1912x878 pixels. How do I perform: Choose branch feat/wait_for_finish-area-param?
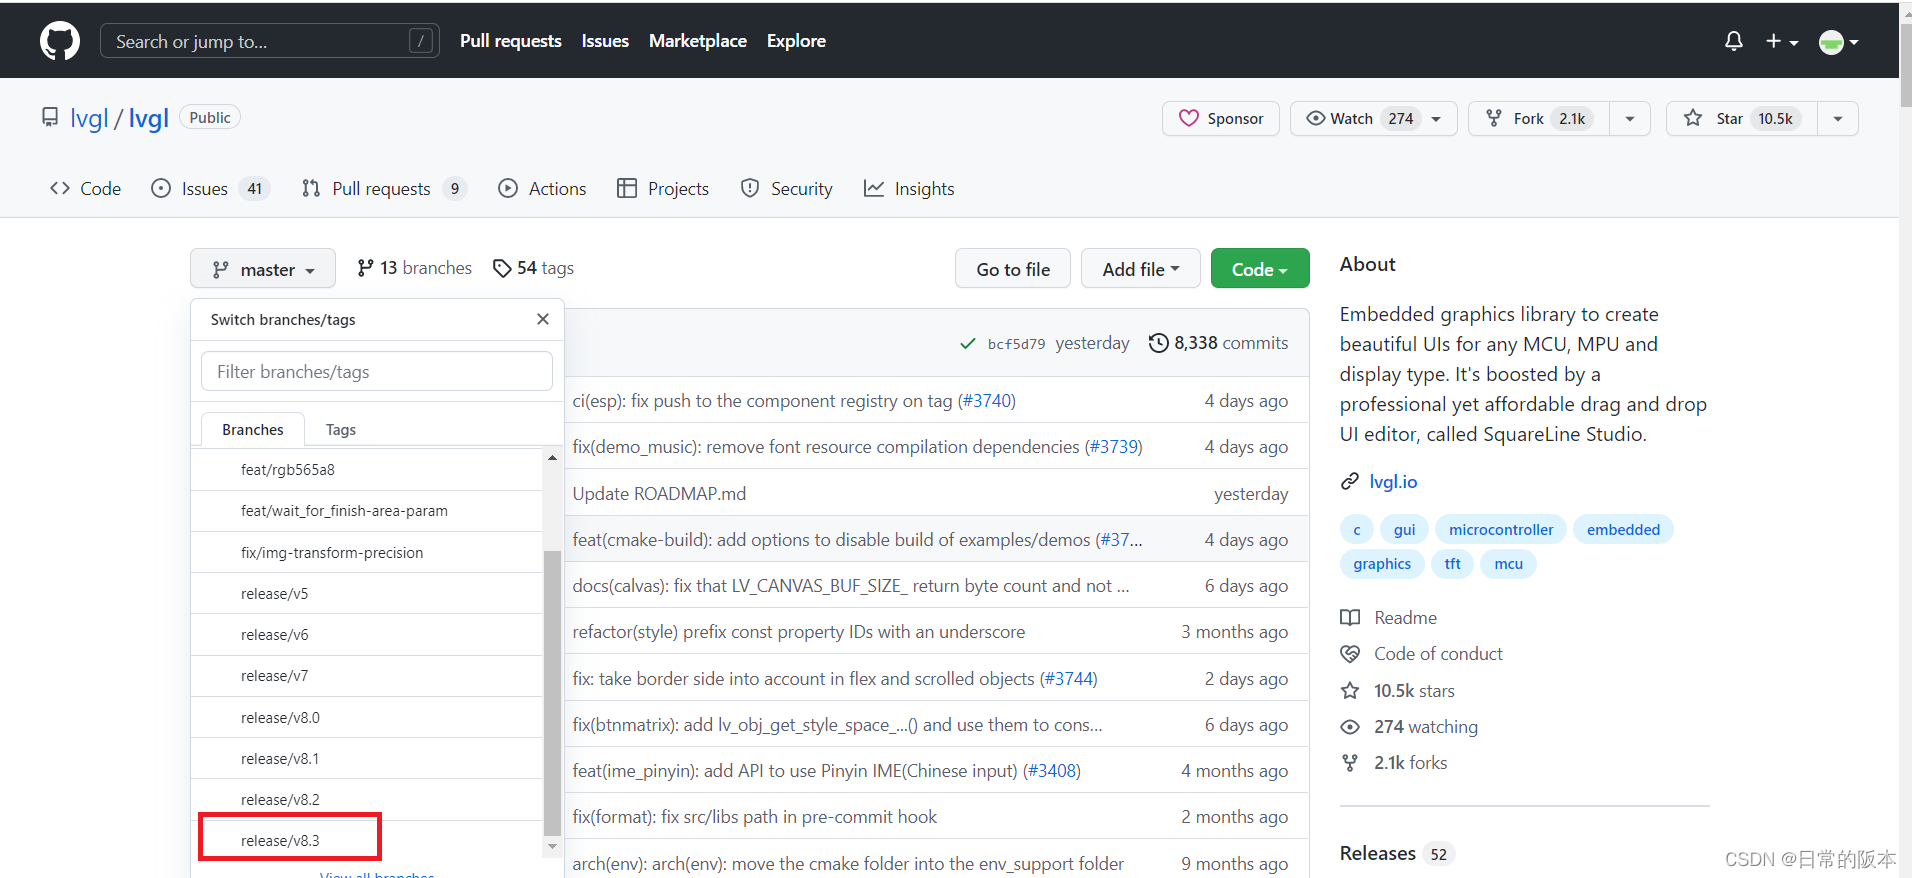[x=367, y=511]
